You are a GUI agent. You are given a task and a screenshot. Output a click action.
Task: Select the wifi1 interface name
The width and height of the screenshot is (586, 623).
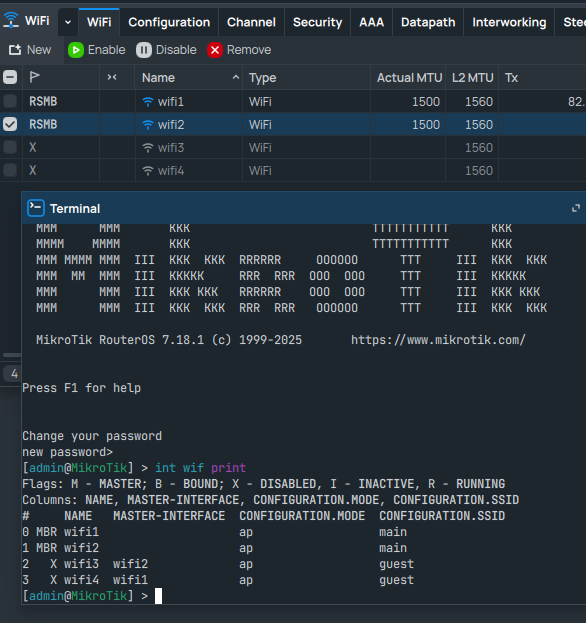171,102
